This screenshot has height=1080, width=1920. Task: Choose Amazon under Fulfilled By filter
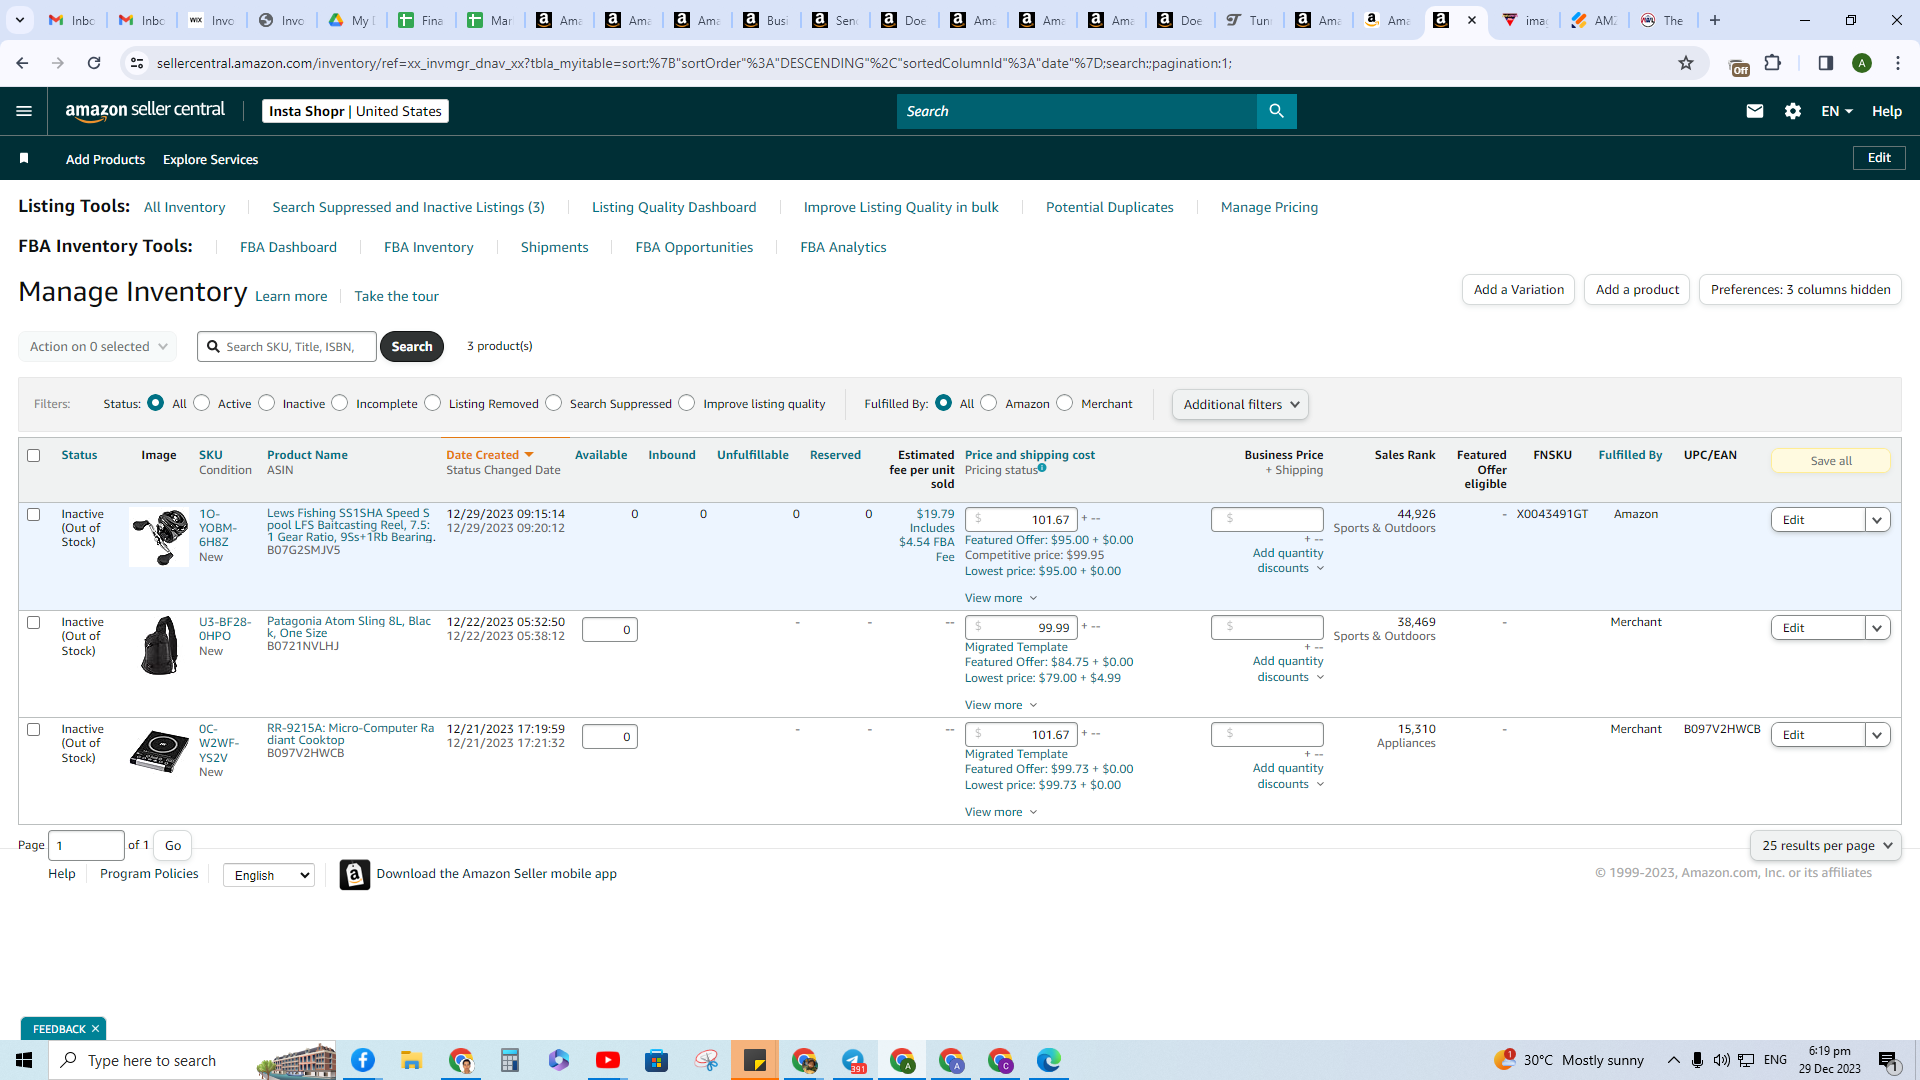(x=989, y=403)
